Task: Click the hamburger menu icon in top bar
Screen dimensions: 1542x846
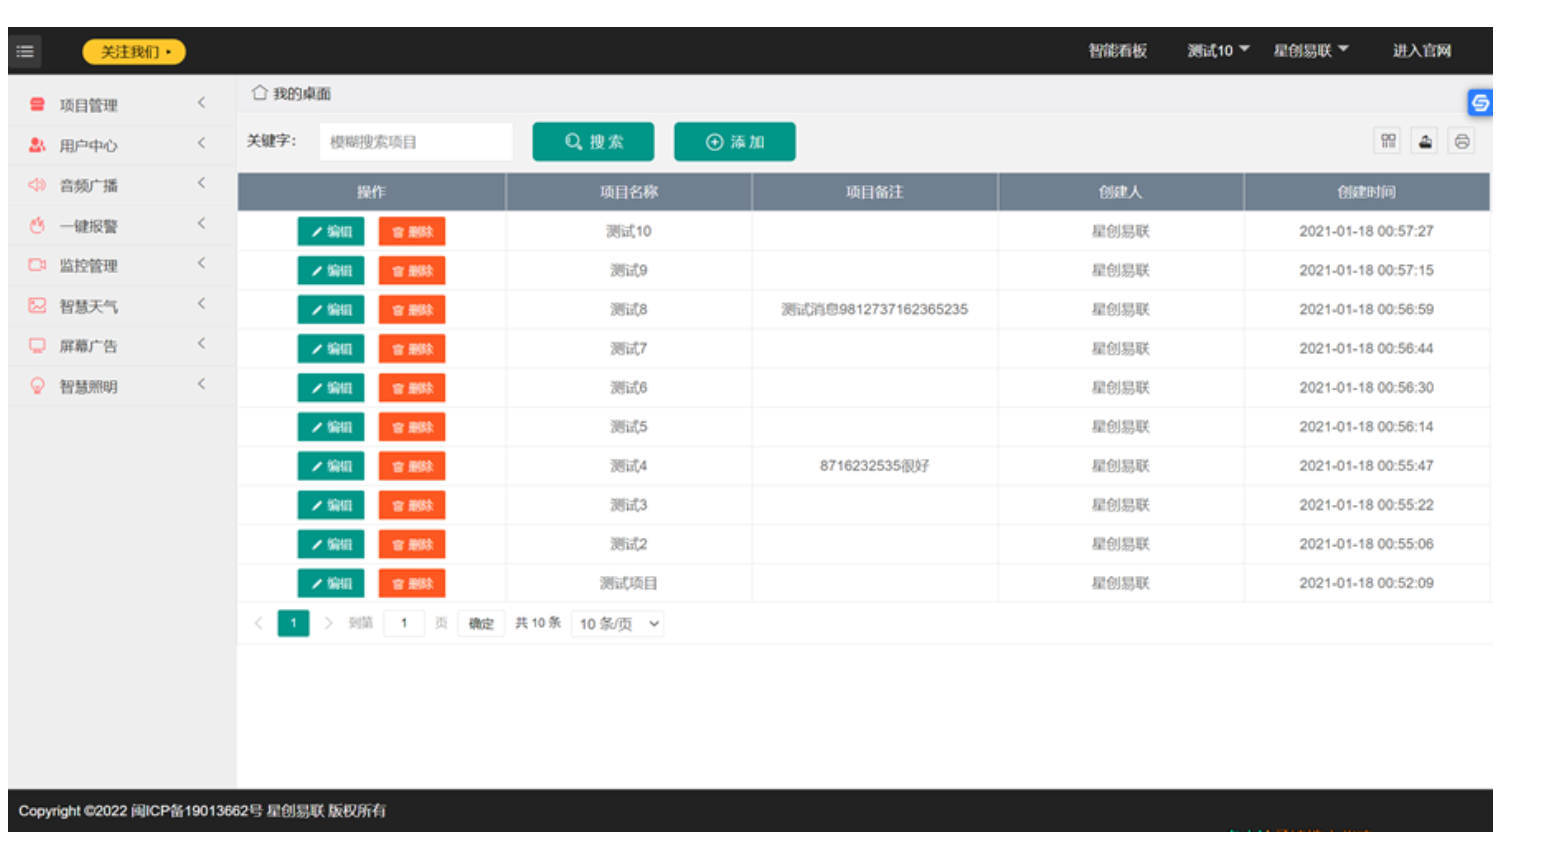Action: [26, 51]
